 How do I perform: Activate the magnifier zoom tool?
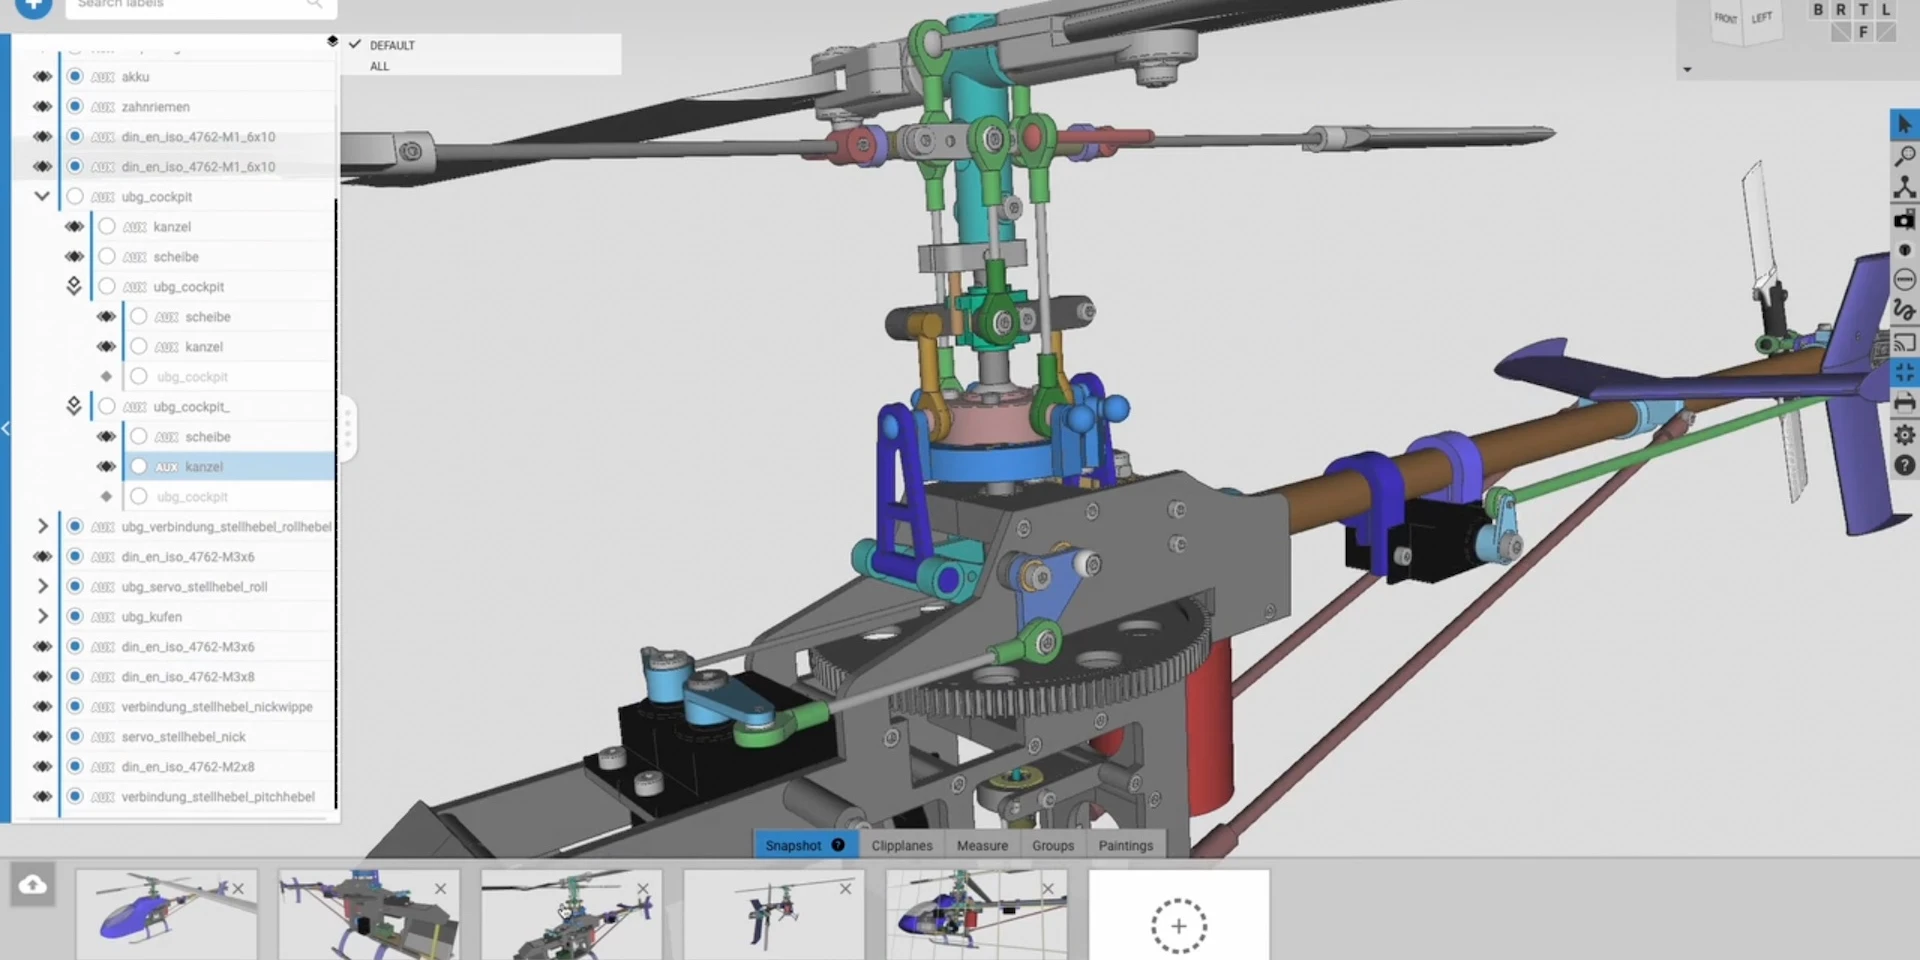point(1904,156)
